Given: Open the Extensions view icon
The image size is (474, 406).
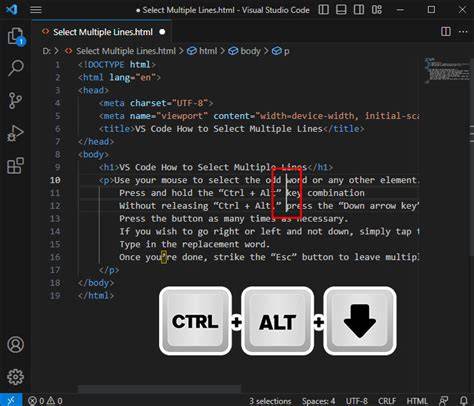Looking at the screenshot, I should tap(15, 165).
